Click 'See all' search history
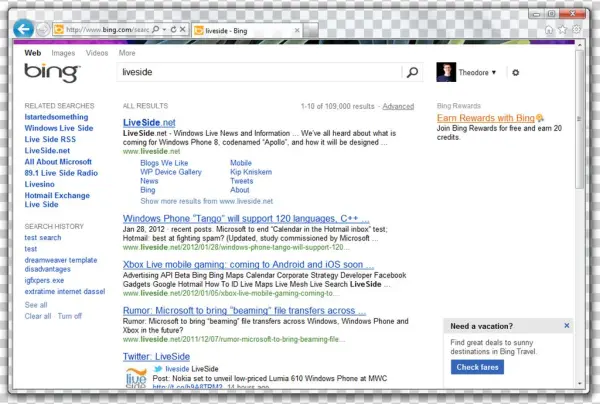 click(36, 305)
